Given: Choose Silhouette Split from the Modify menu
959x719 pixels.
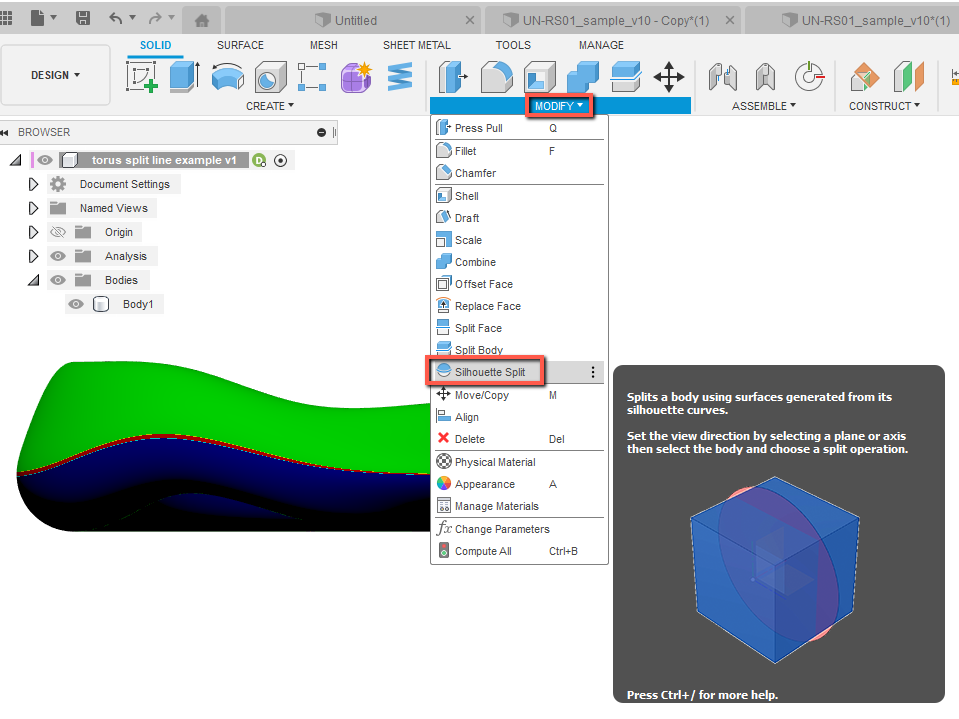Looking at the screenshot, I should point(488,371).
